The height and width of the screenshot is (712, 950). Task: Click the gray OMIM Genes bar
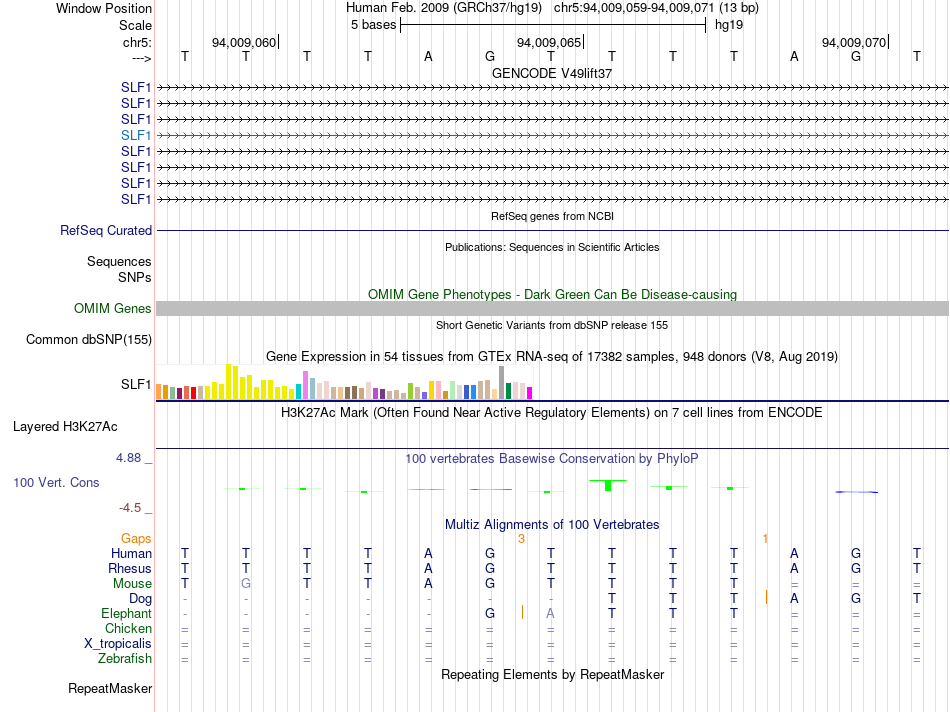[552, 308]
